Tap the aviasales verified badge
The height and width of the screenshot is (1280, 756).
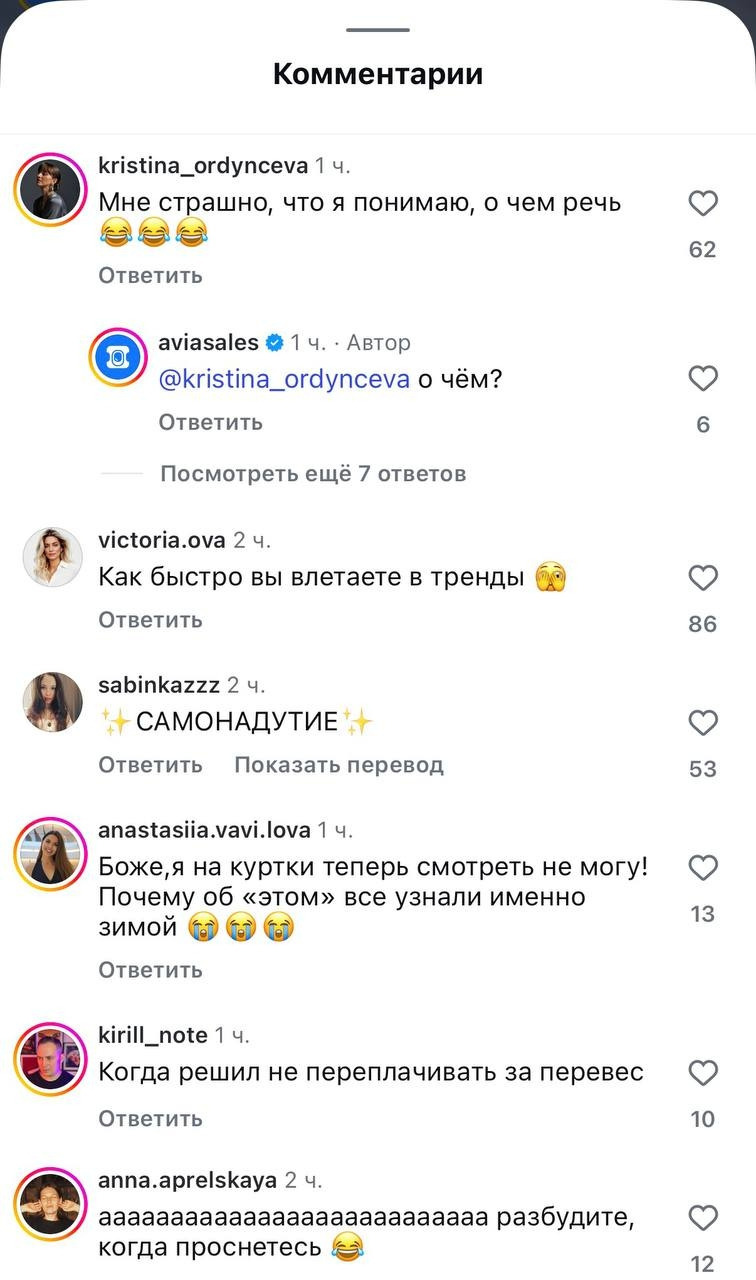[275, 343]
